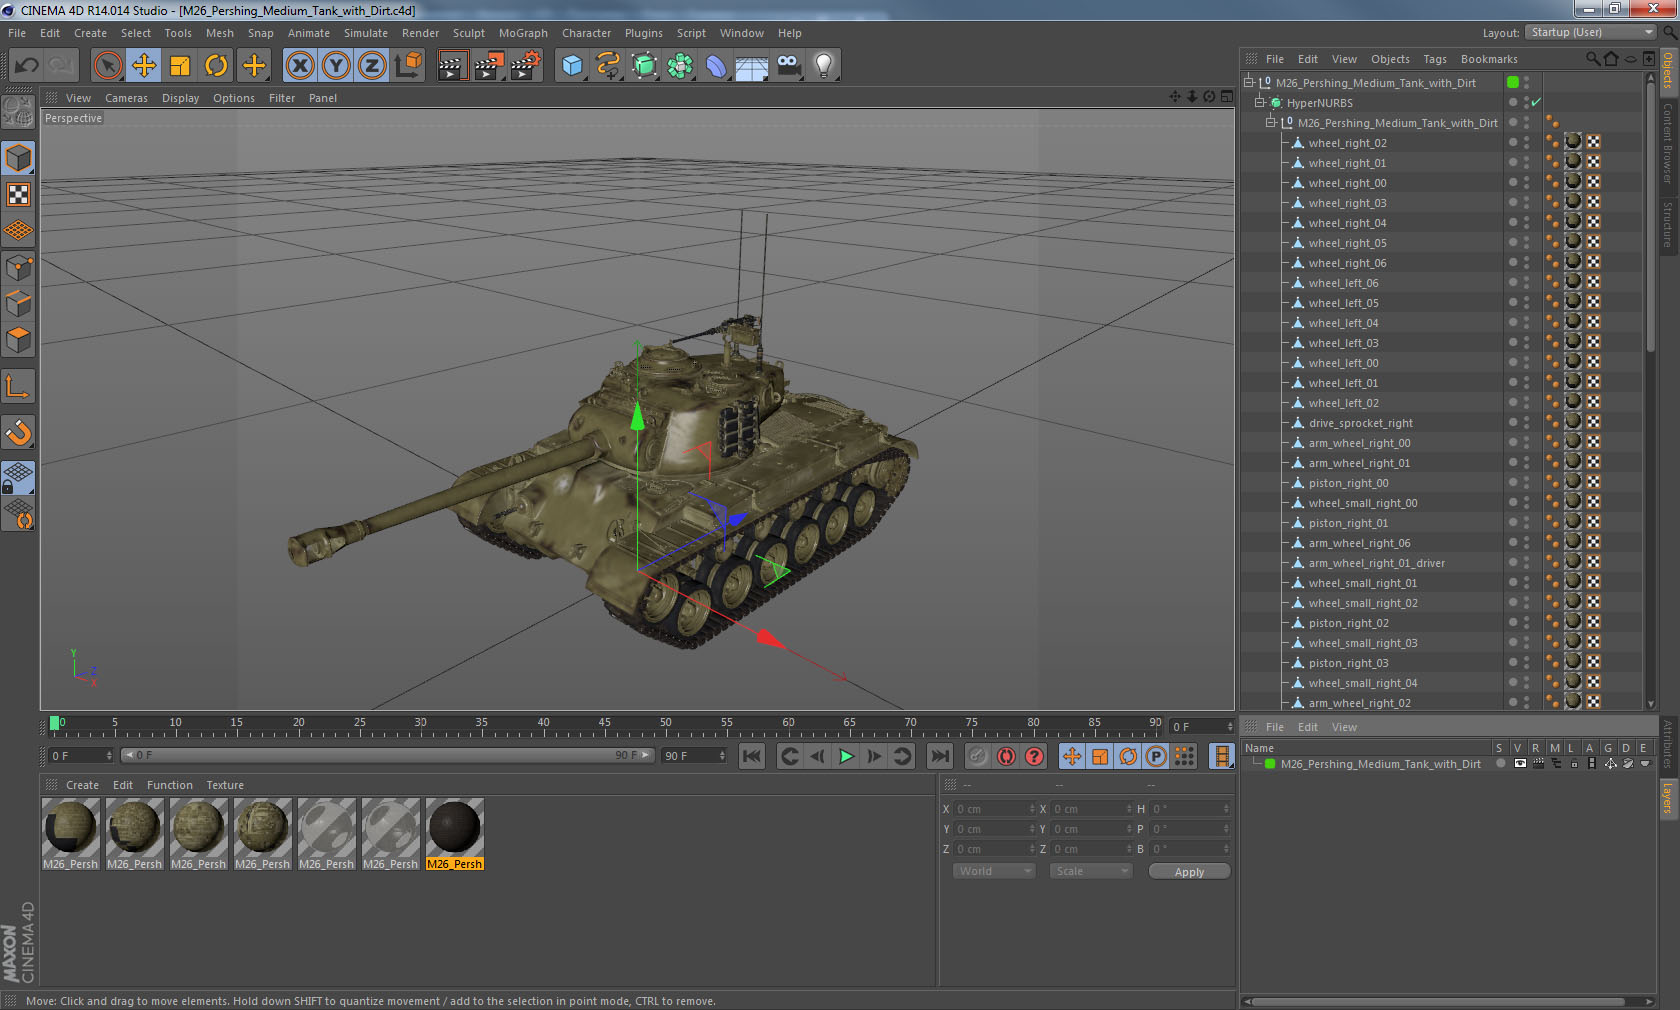Image resolution: width=1680 pixels, height=1010 pixels.
Task: Click frame 45 on the timeline ruler
Action: (x=605, y=724)
